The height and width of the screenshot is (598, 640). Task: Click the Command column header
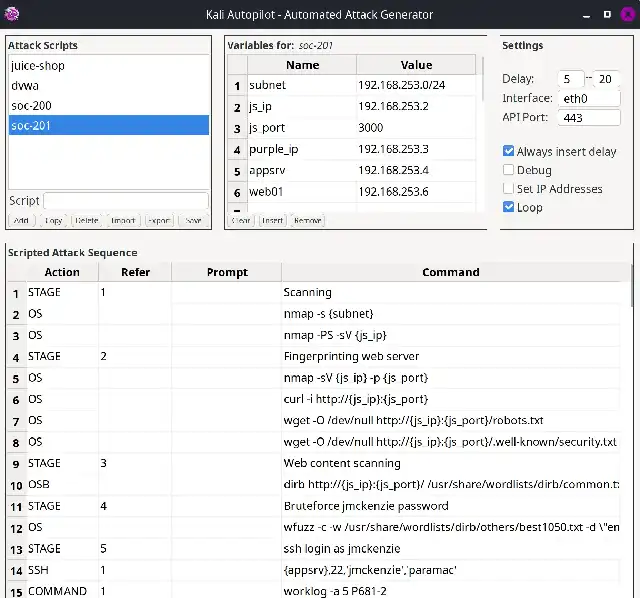tap(450, 272)
